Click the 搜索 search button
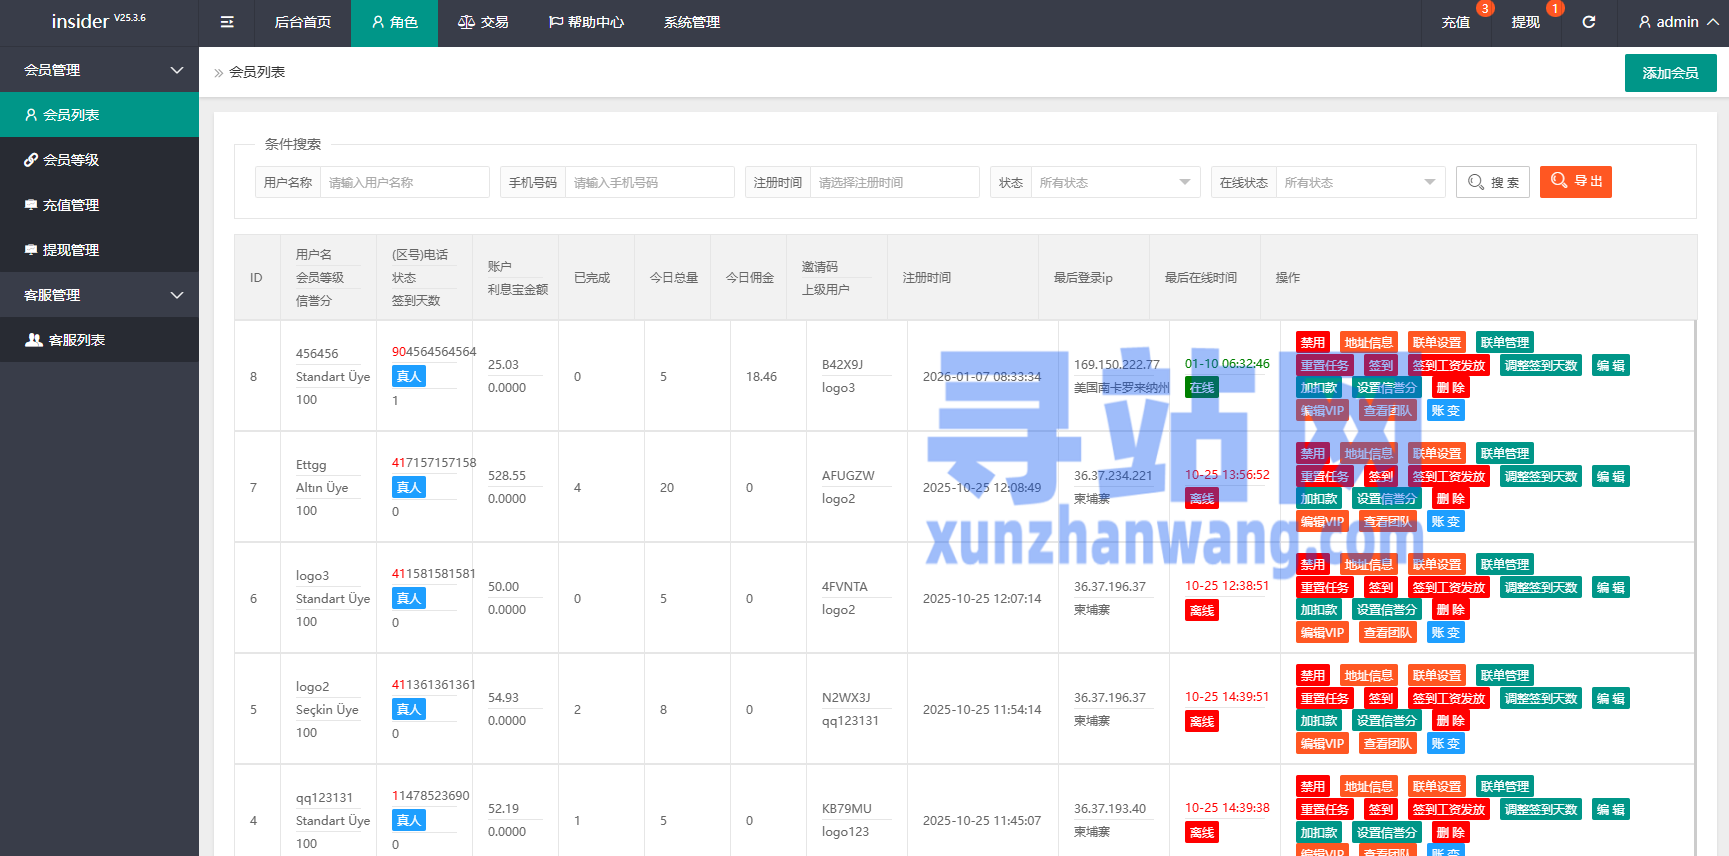Viewport: 1729px width, 856px height. pyautogui.click(x=1493, y=182)
